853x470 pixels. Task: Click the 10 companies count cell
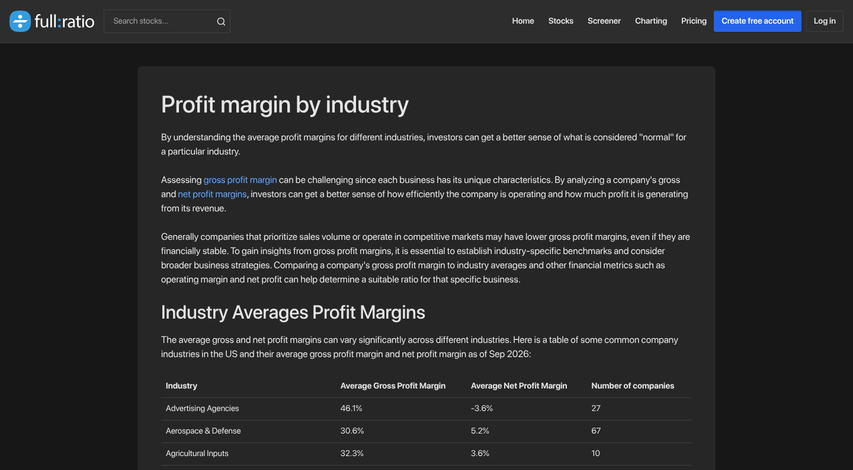tap(596, 453)
